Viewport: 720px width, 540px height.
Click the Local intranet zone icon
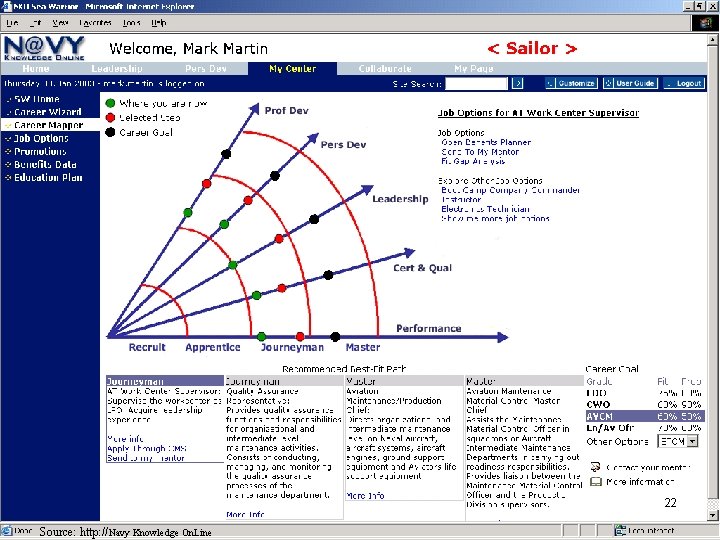620,530
